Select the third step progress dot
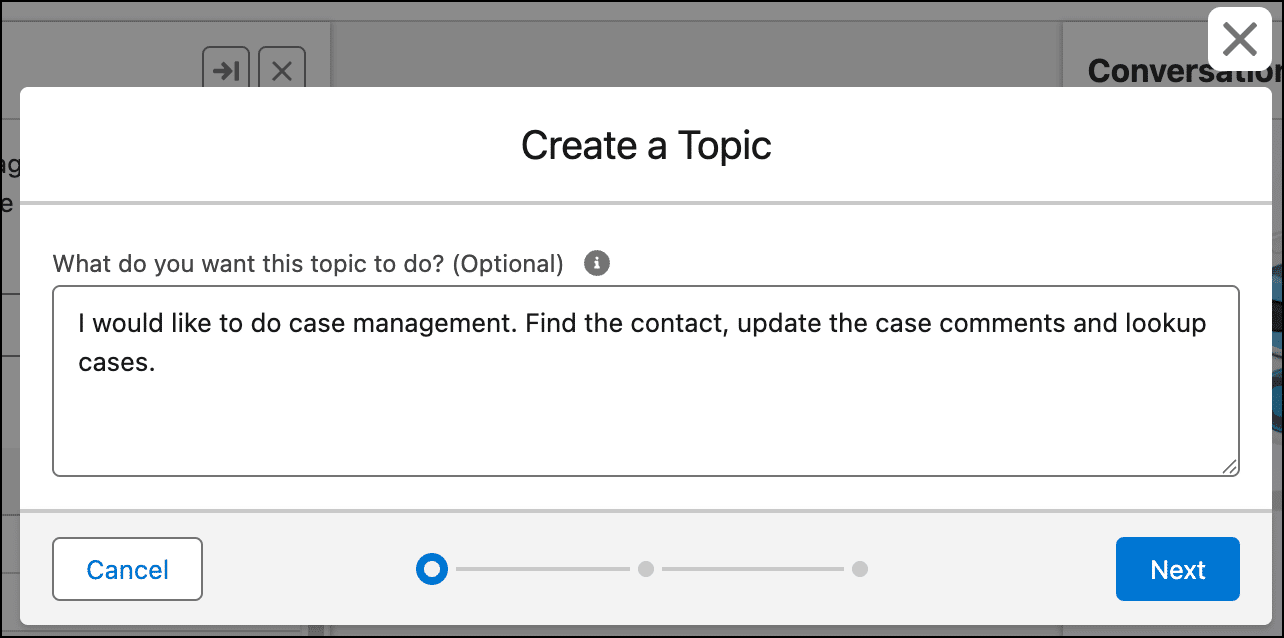1284x638 pixels. [860, 569]
